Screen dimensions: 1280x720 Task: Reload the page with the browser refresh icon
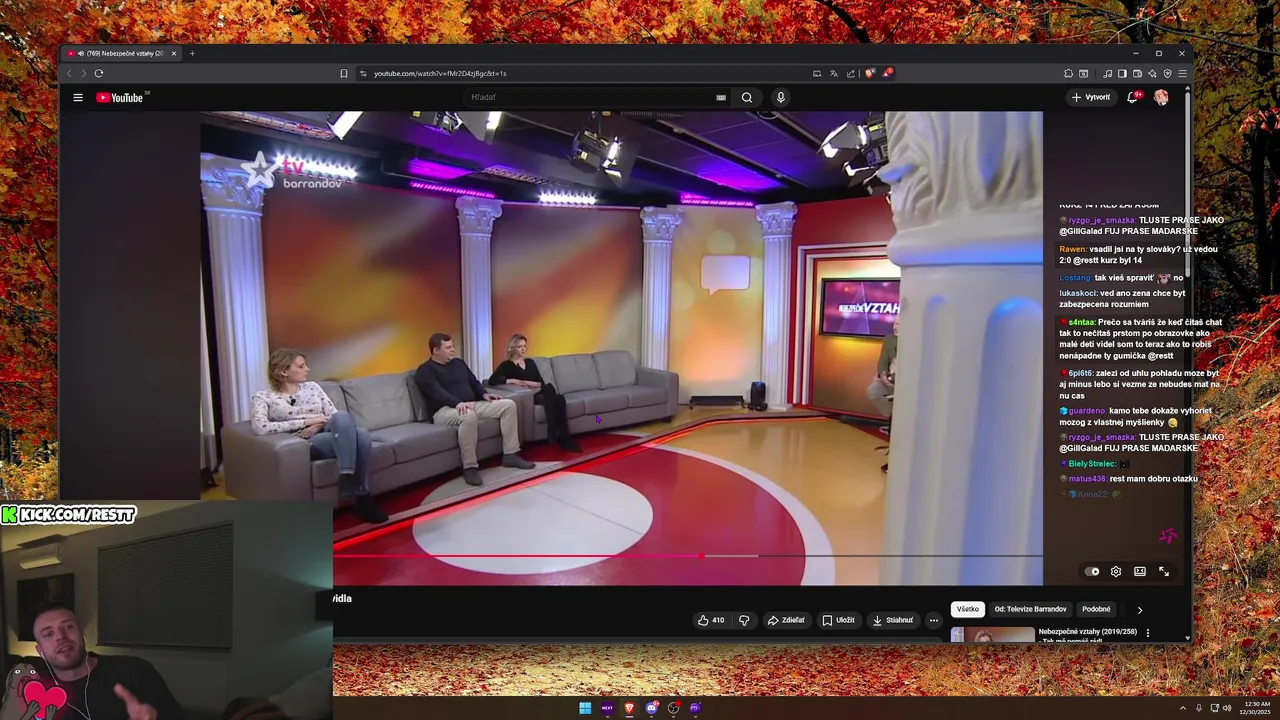coord(99,73)
